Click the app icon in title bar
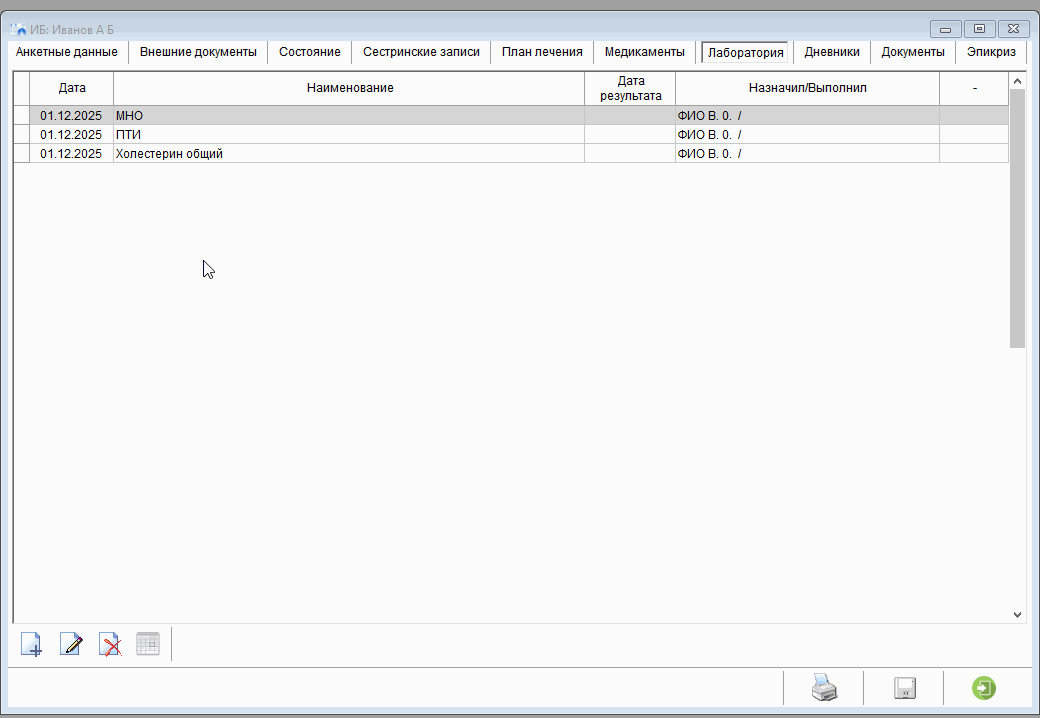Screen dimensions: 1040x718 pyautogui.click(x=18, y=29)
